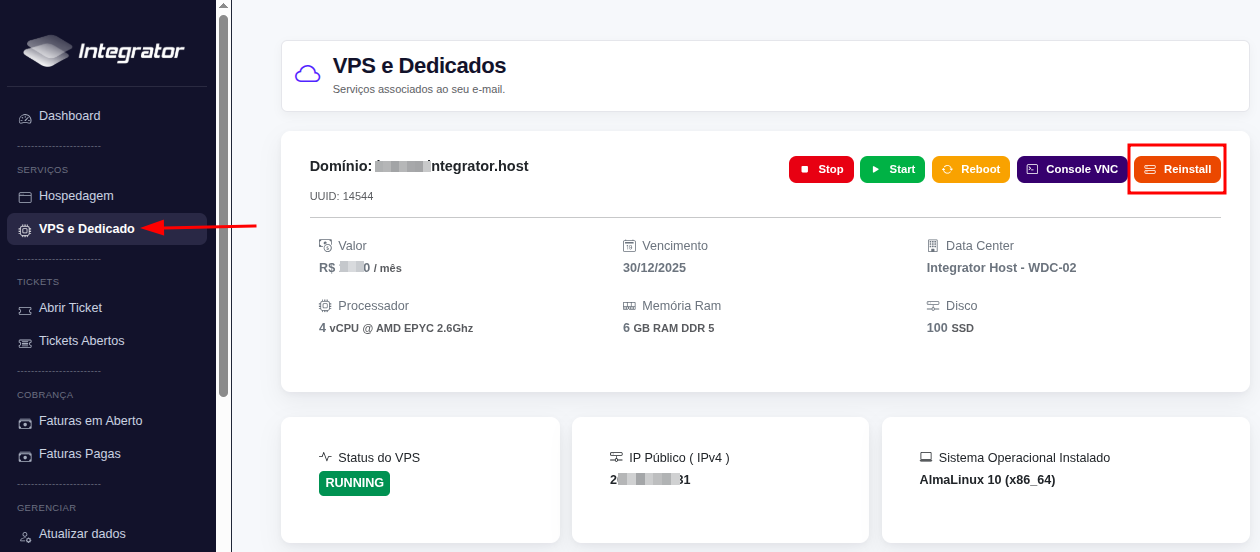The image size is (1260, 552).
Task: Click the Abrir Ticket ticket icon
Action: pyautogui.click(x=25, y=309)
